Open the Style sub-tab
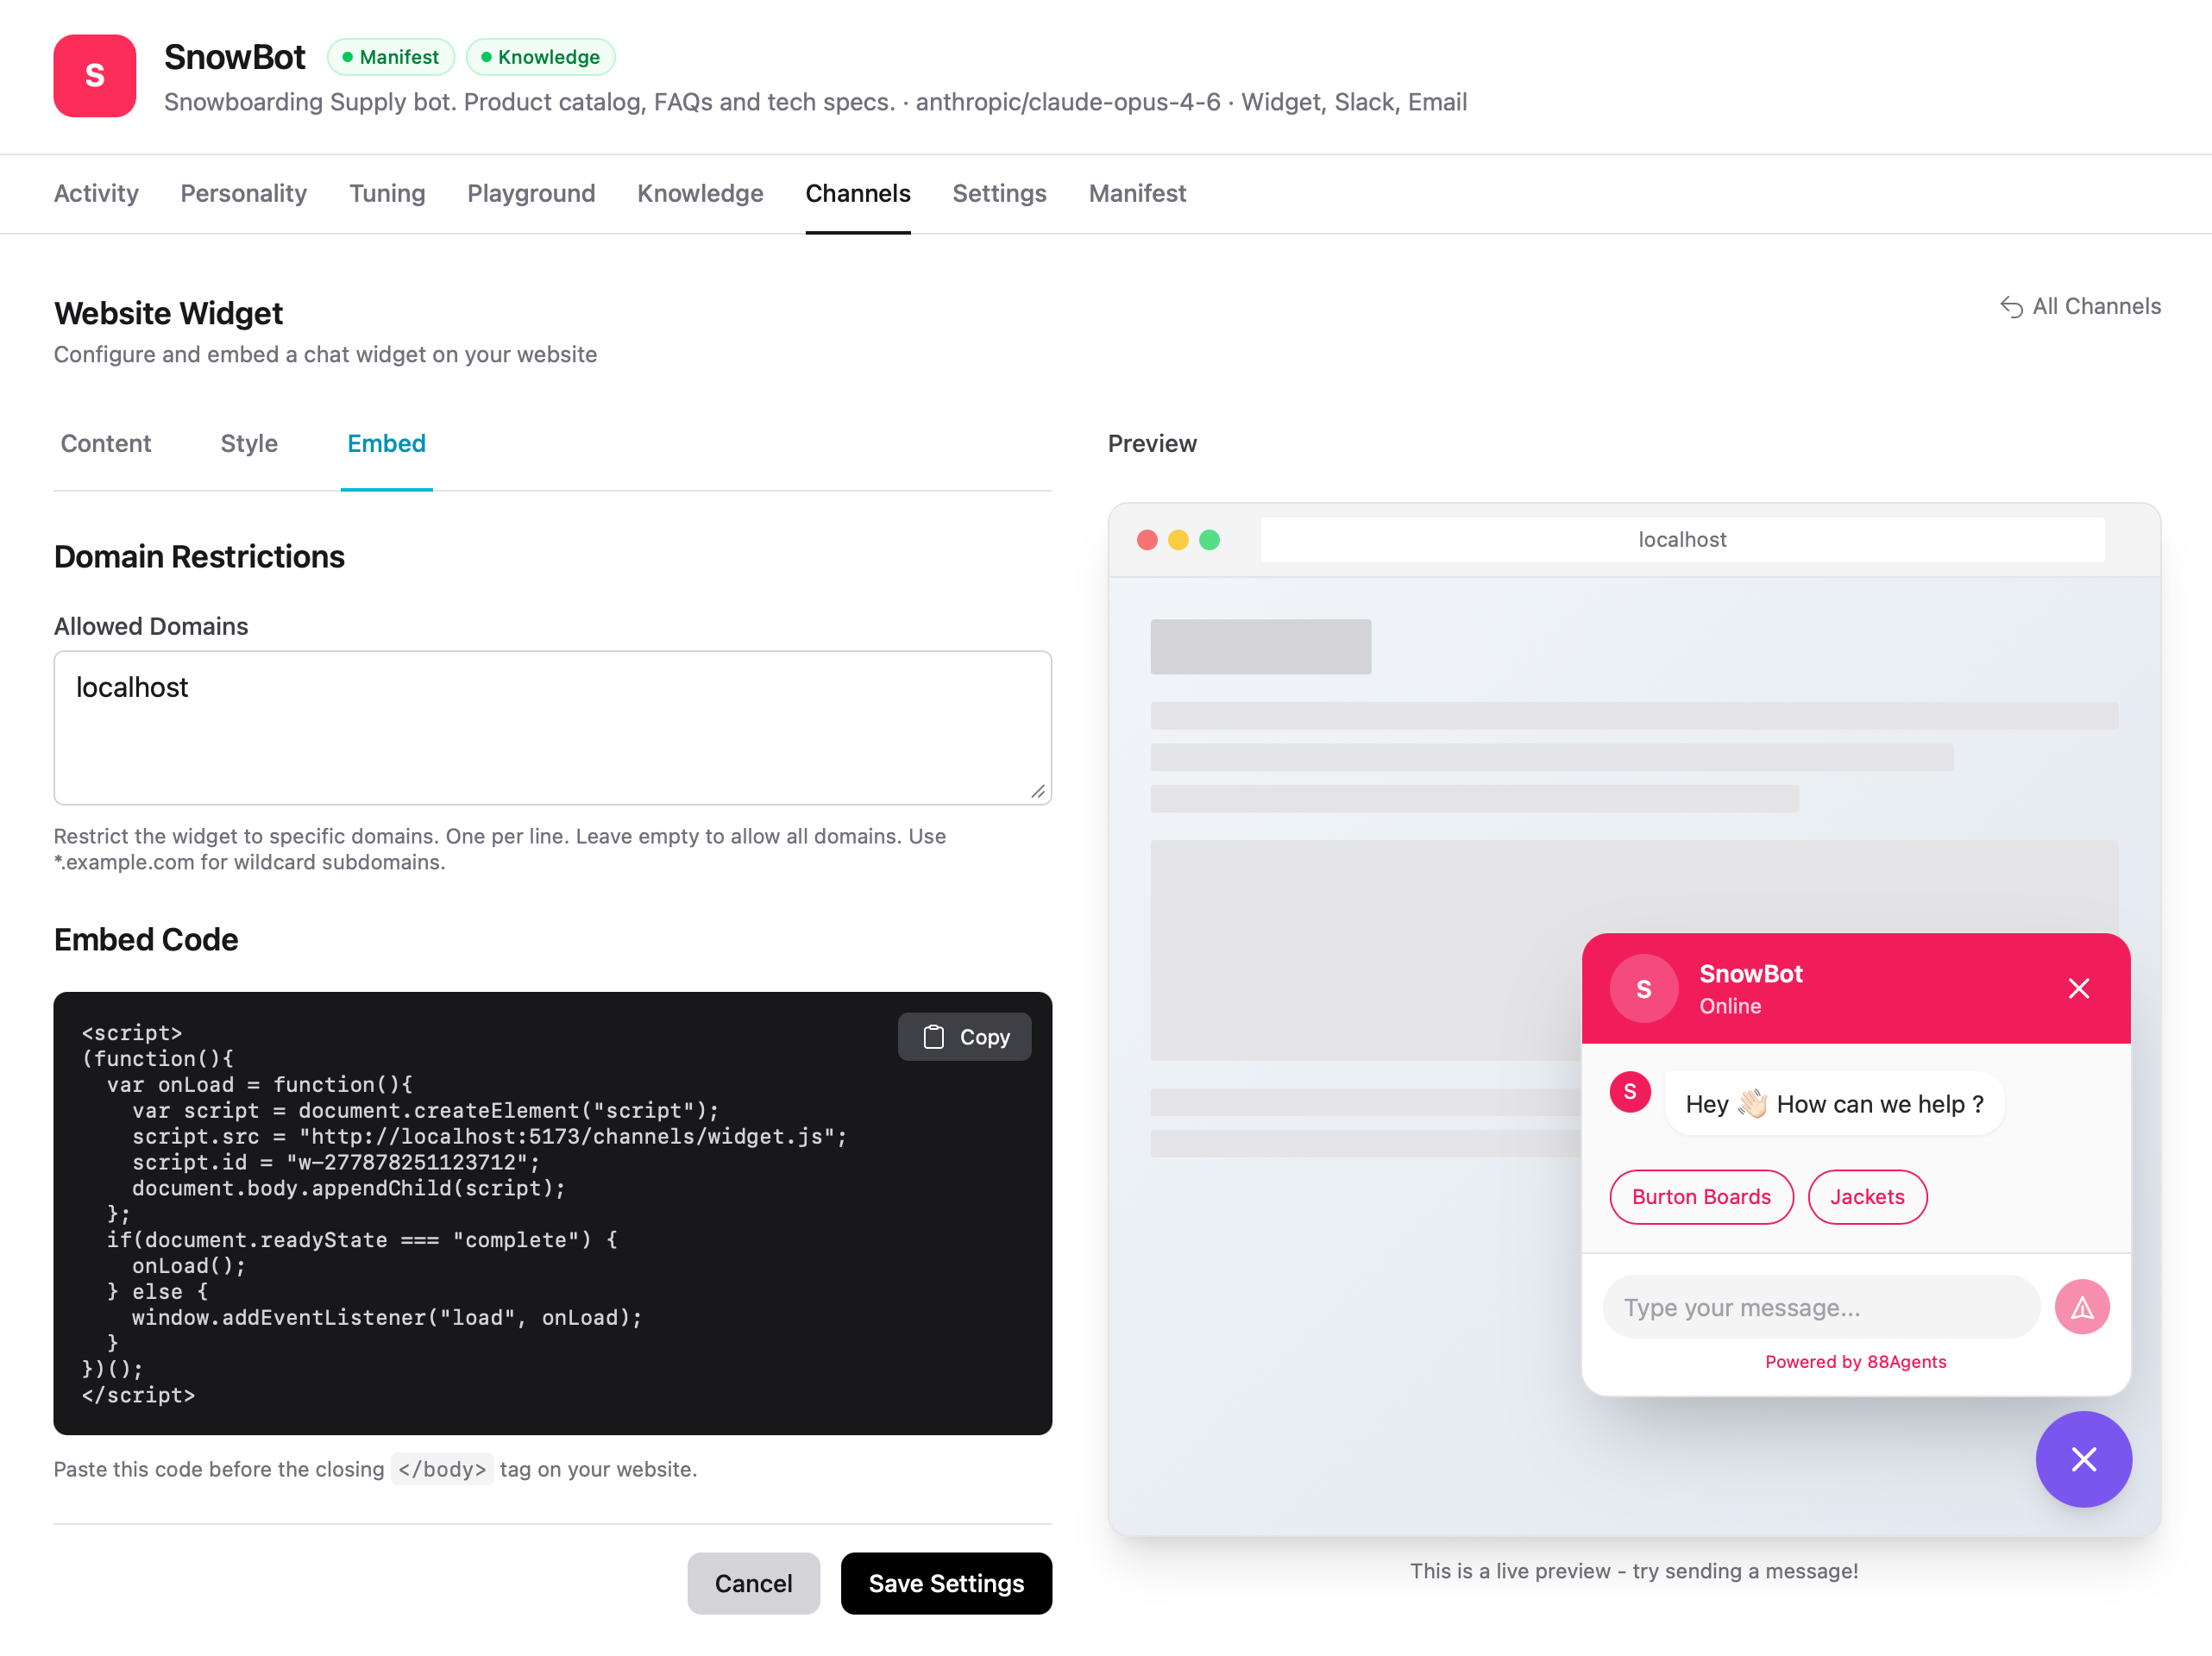The width and height of the screenshot is (2212, 1656). click(x=248, y=443)
